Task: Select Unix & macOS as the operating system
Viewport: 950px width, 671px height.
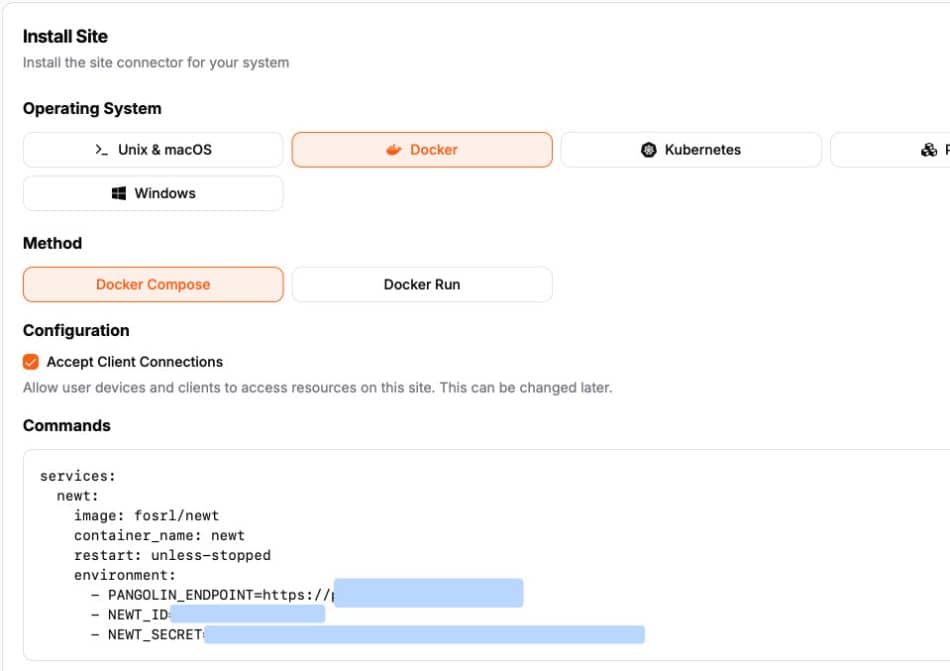Action: tap(152, 149)
